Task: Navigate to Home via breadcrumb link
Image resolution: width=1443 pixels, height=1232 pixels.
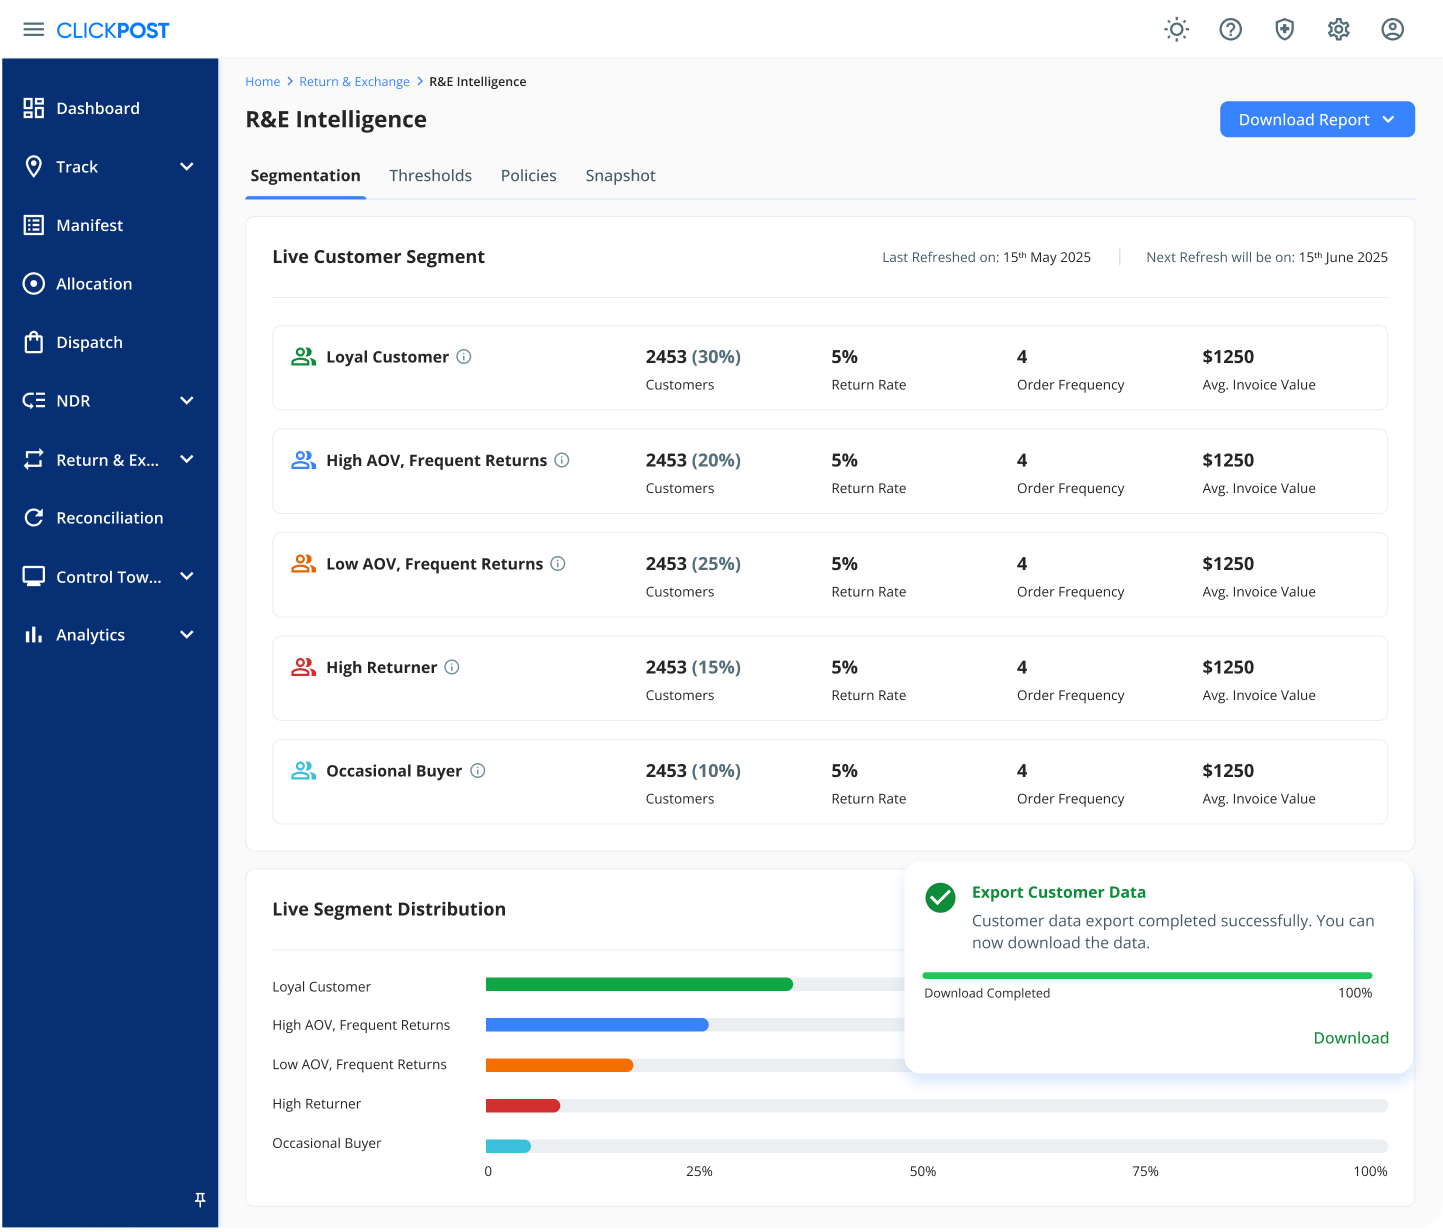Action: (x=263, y=81)
